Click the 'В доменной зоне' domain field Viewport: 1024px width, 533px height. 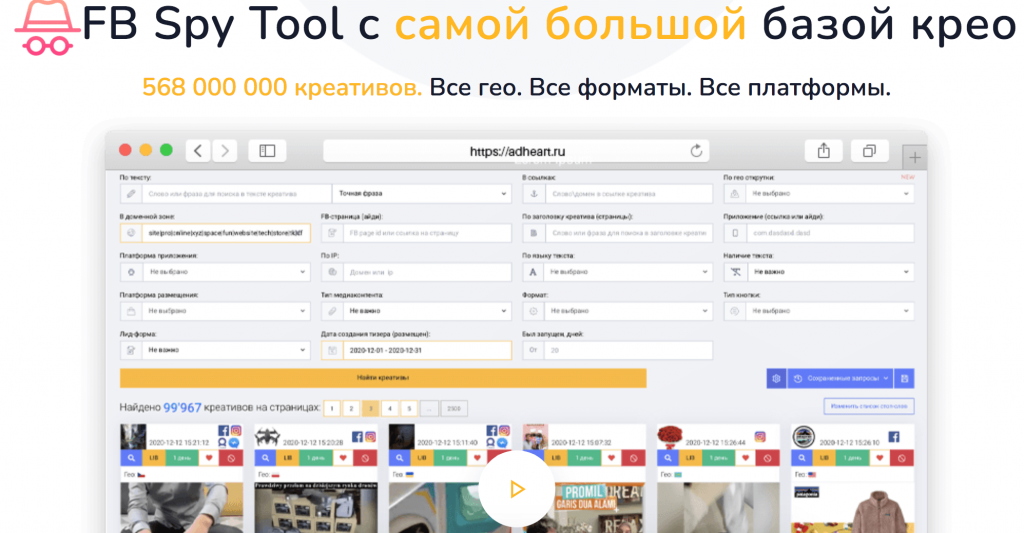[215, 233]
